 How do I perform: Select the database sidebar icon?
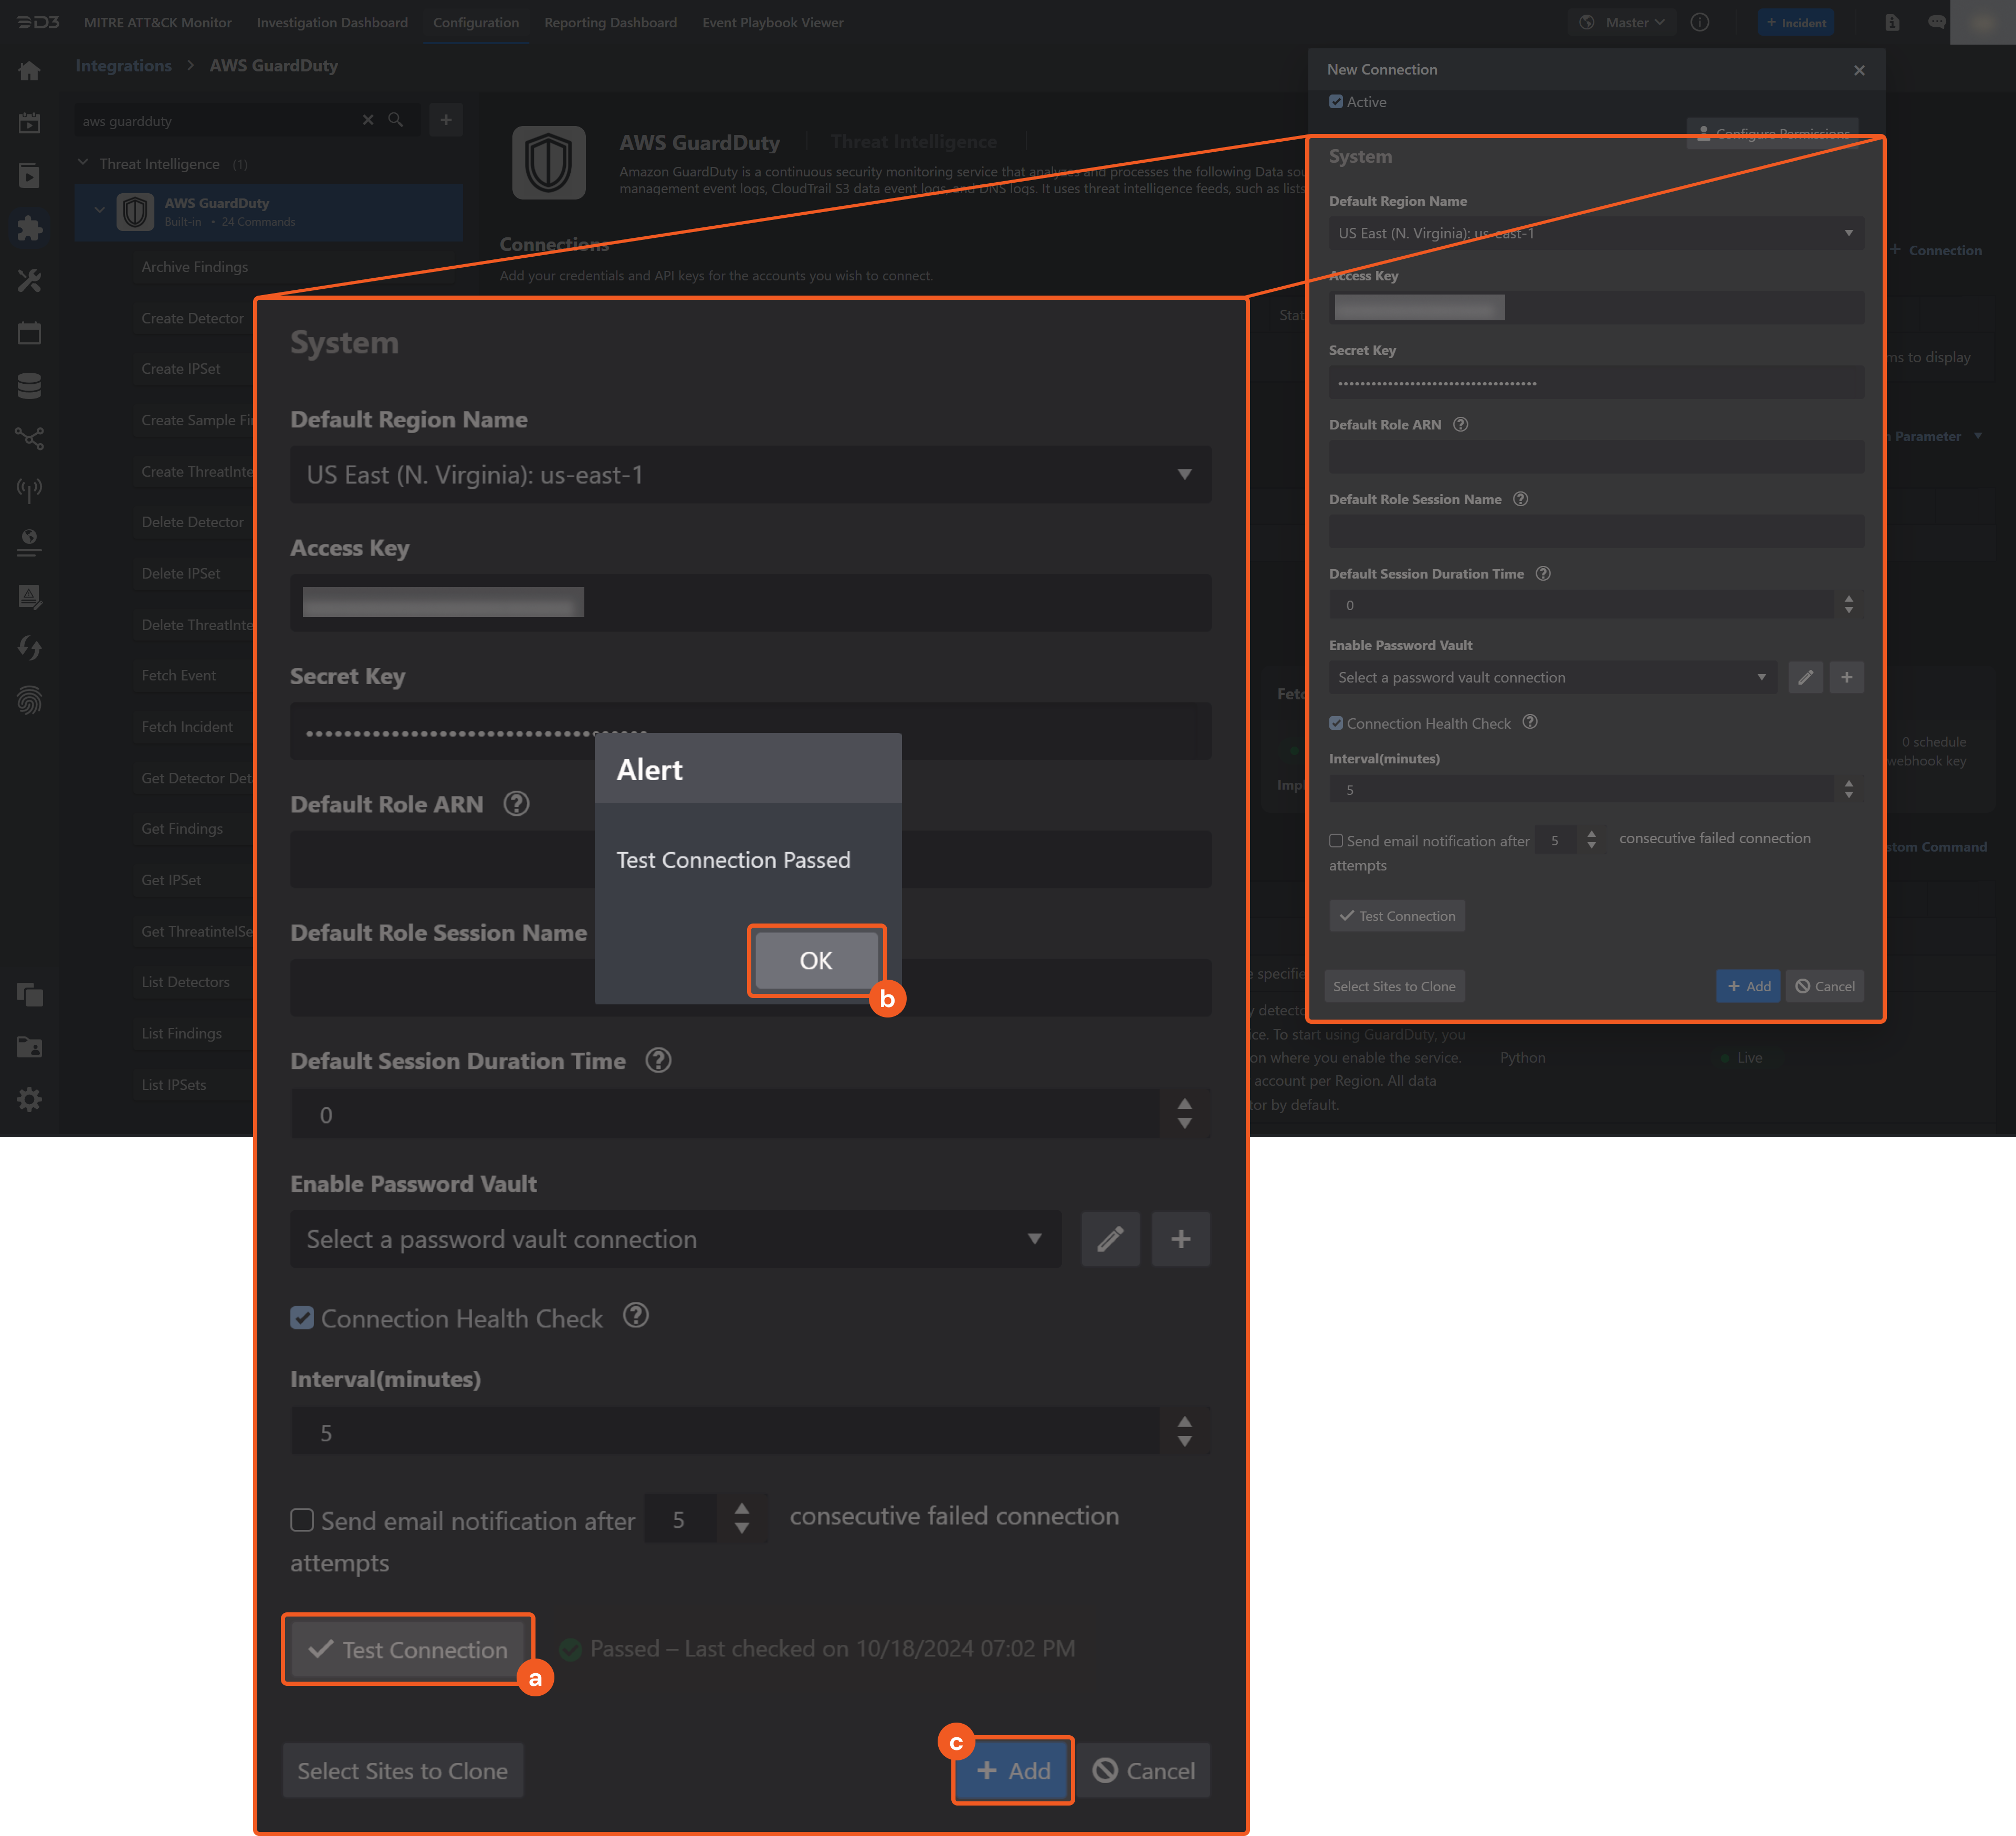(30, 386)
